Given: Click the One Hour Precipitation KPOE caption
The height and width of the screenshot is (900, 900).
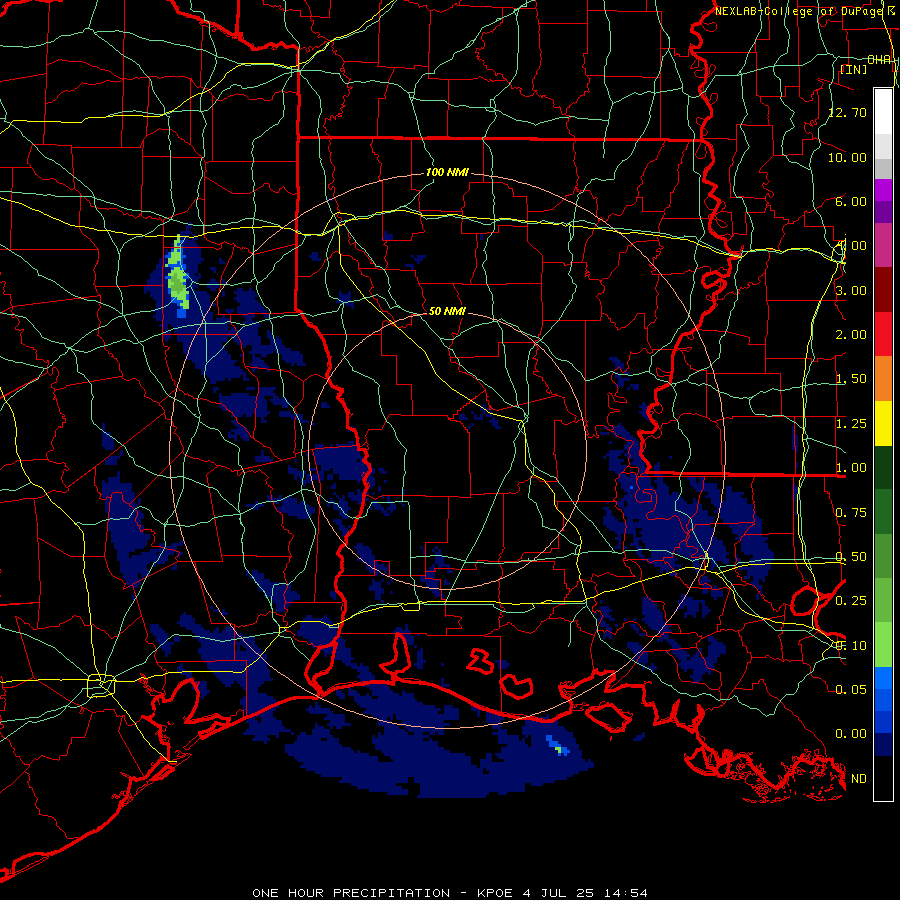Looking at the screenshot, I should pyautogui.click(x=450, y=893).
